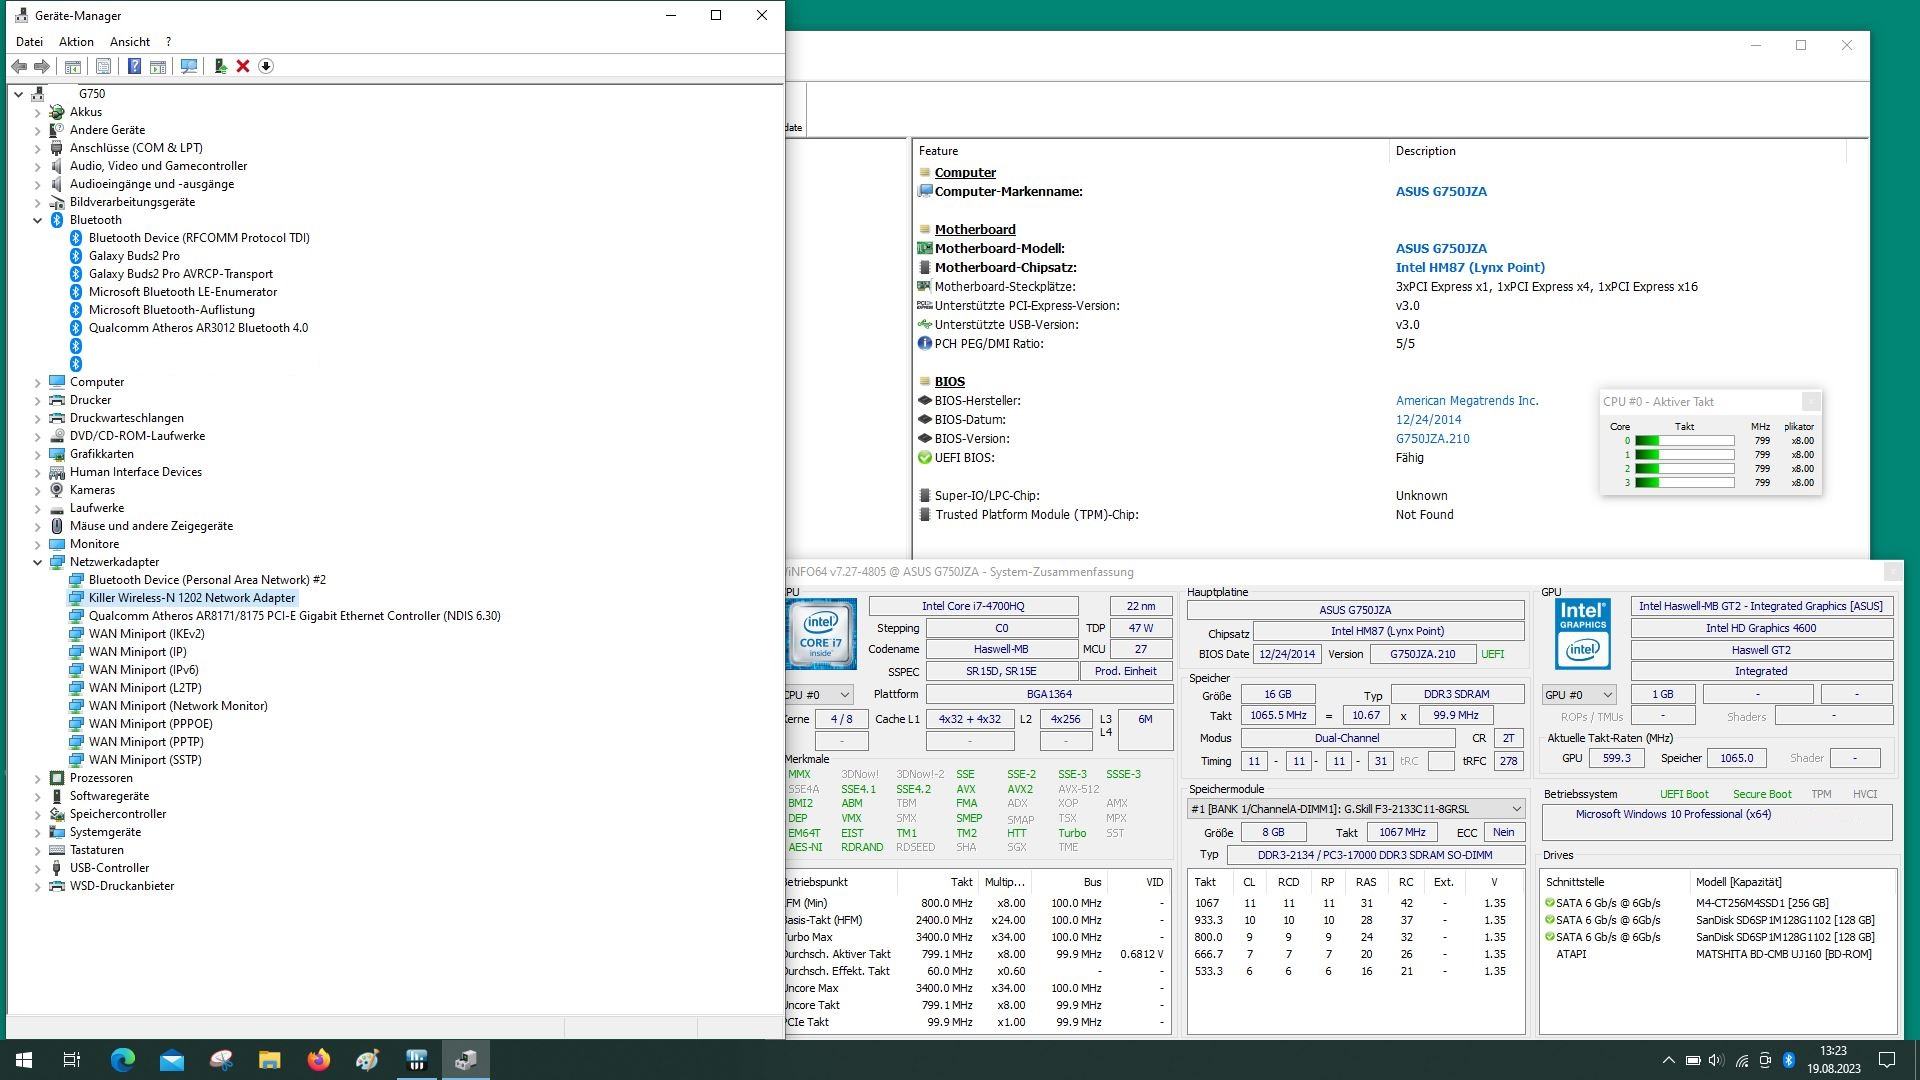Screen dimensions: 1920x1080
Task: Toggle the action pane toolbar icon
Action: 158,66
